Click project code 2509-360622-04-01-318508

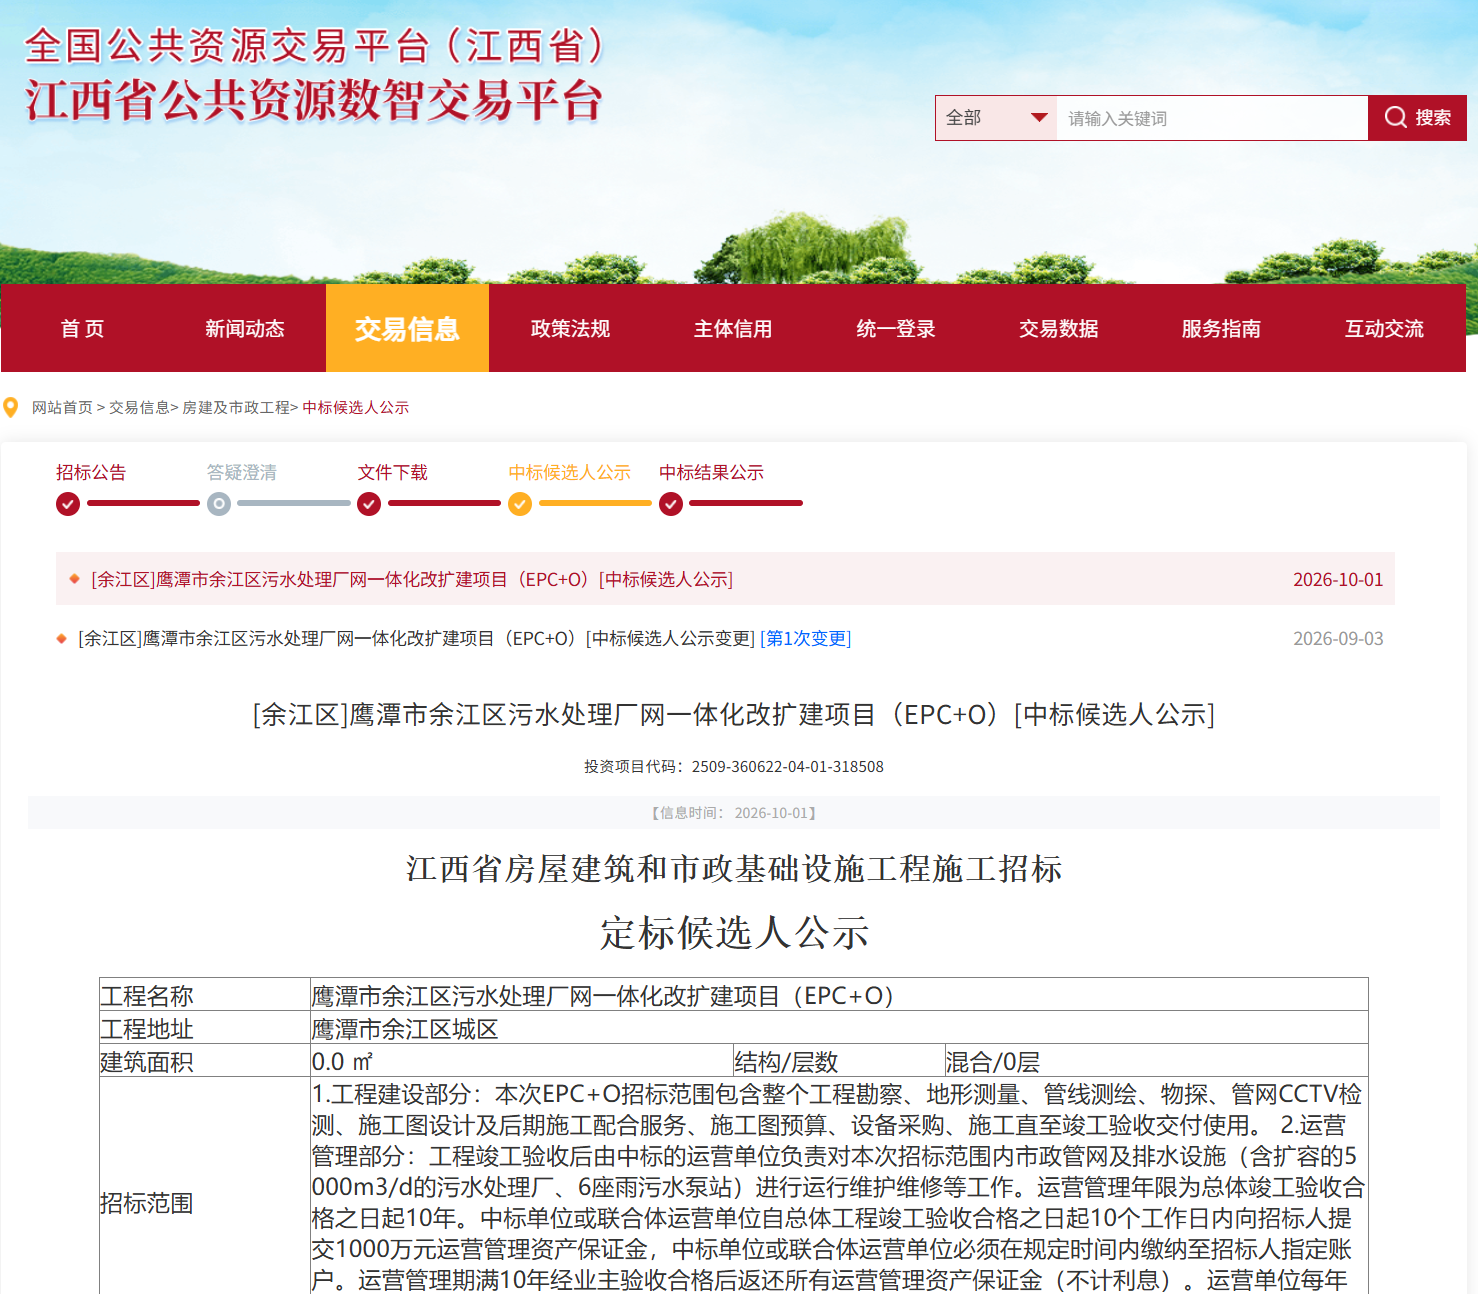pyautogui.click(x=788, y=767)
